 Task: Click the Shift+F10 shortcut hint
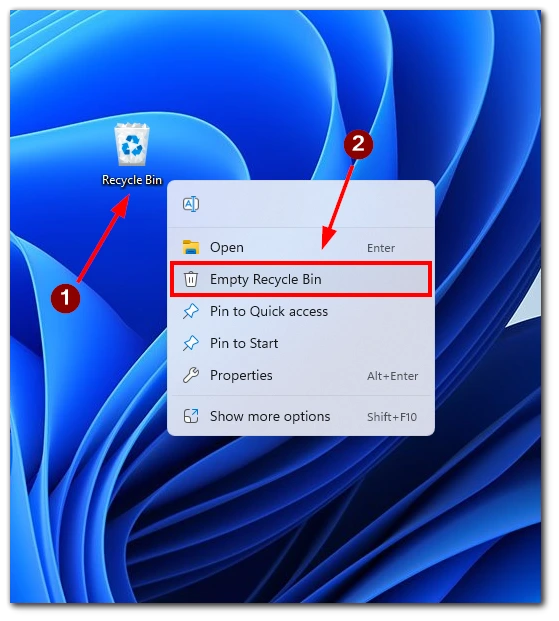coord(392,417)
